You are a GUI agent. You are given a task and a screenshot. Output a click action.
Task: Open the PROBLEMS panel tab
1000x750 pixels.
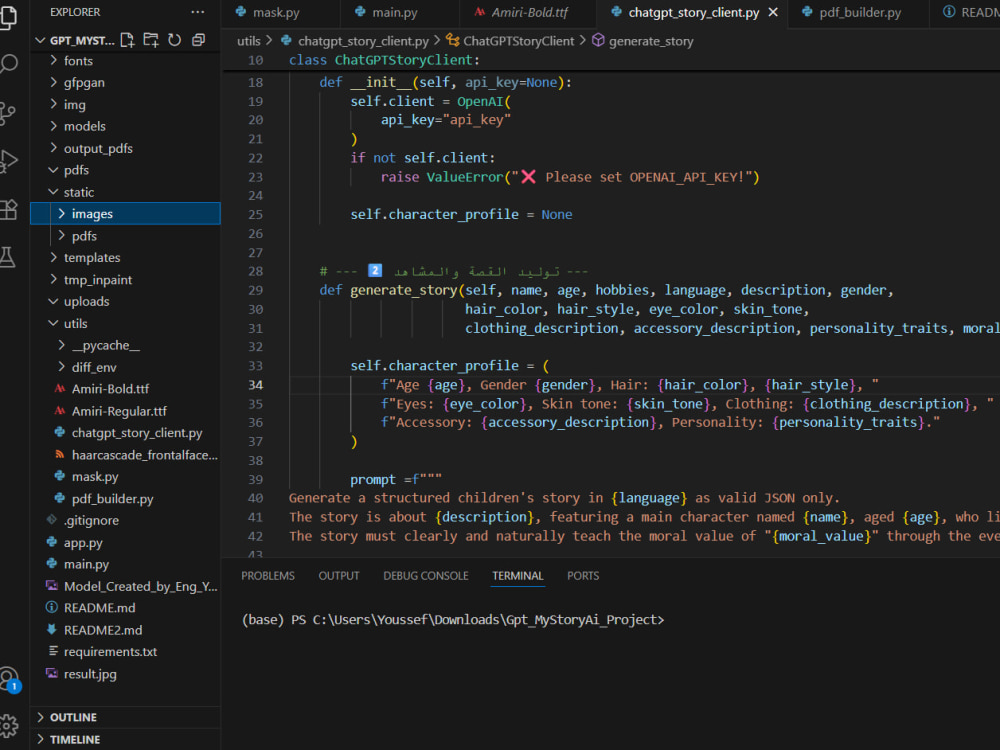(268, 576)
